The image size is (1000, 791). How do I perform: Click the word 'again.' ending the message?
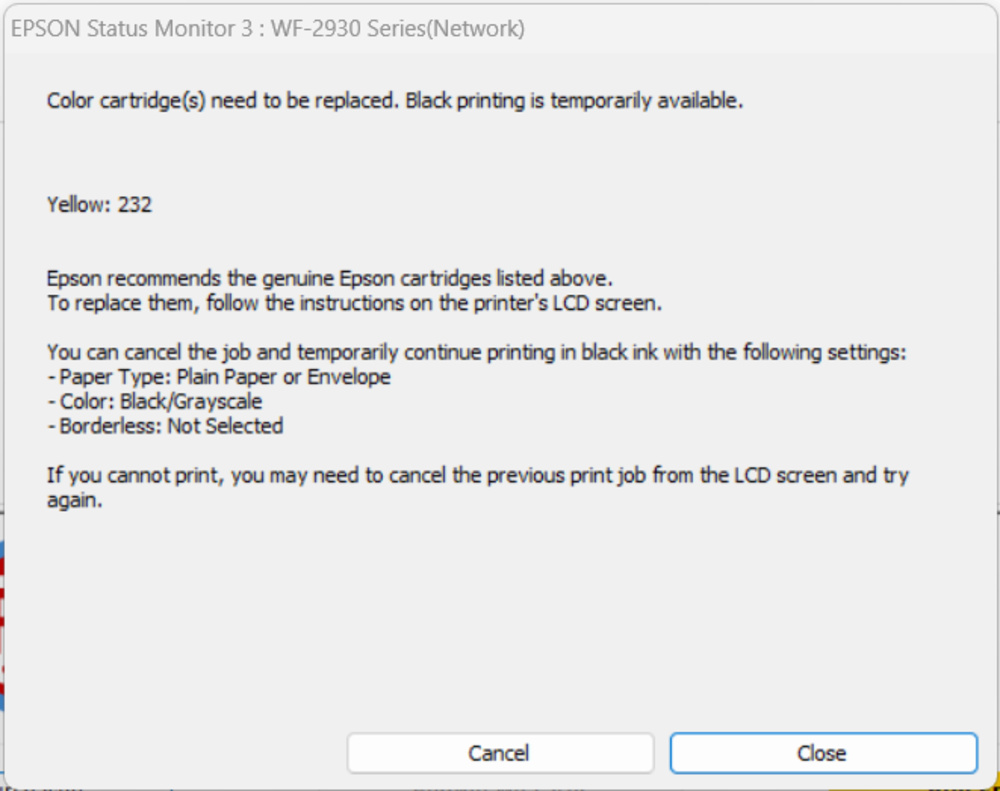click(x=75, y=500)
